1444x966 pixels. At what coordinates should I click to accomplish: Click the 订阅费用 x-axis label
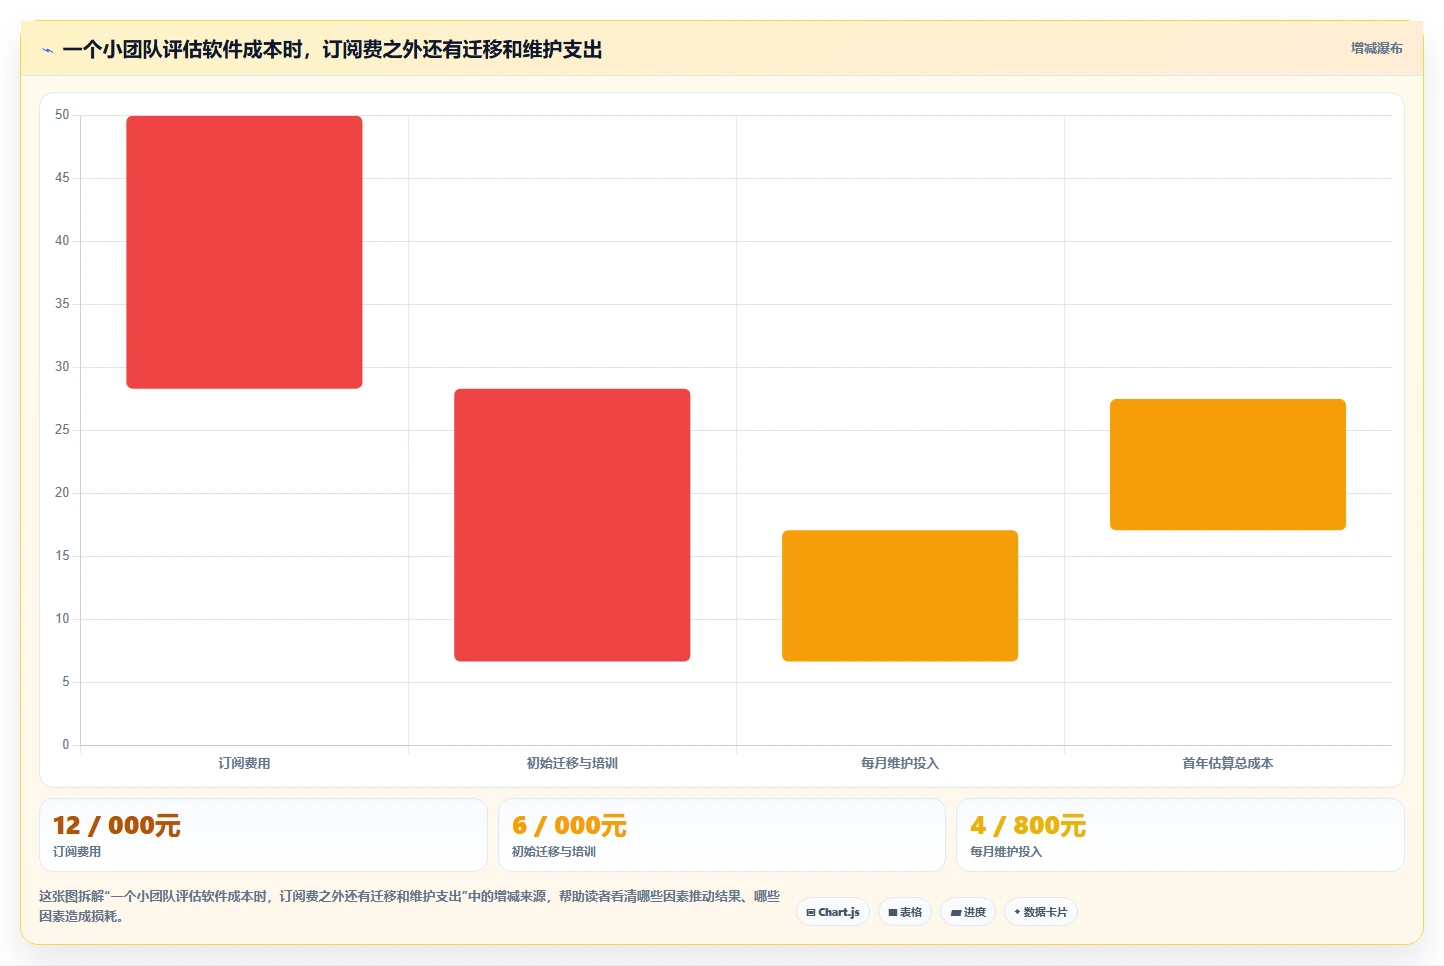244,763
